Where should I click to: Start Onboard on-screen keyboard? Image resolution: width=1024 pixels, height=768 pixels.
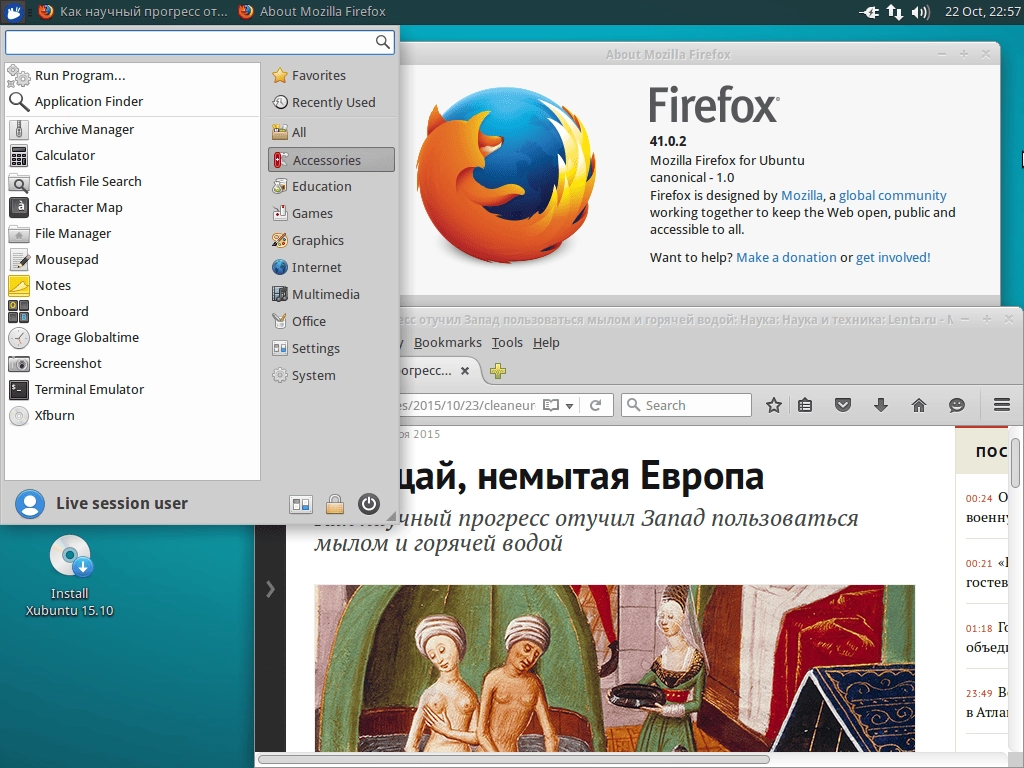[133, 312]
